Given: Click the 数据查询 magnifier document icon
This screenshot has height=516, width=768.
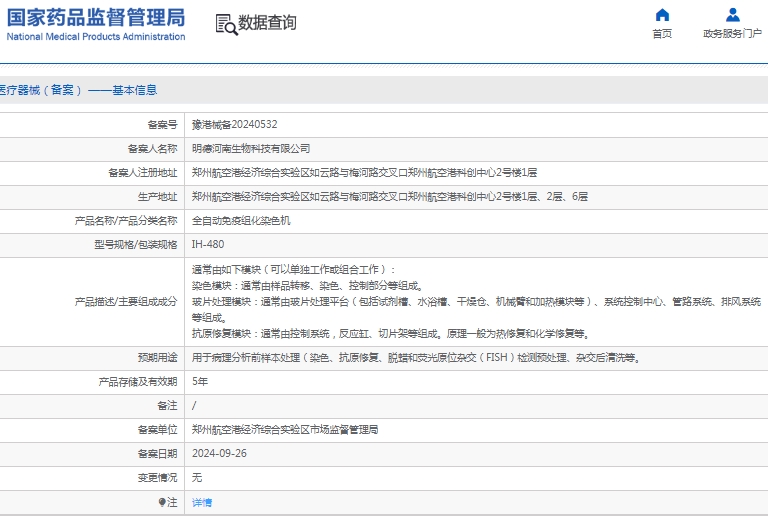Looking at the screenshot, I should [226, 24].
